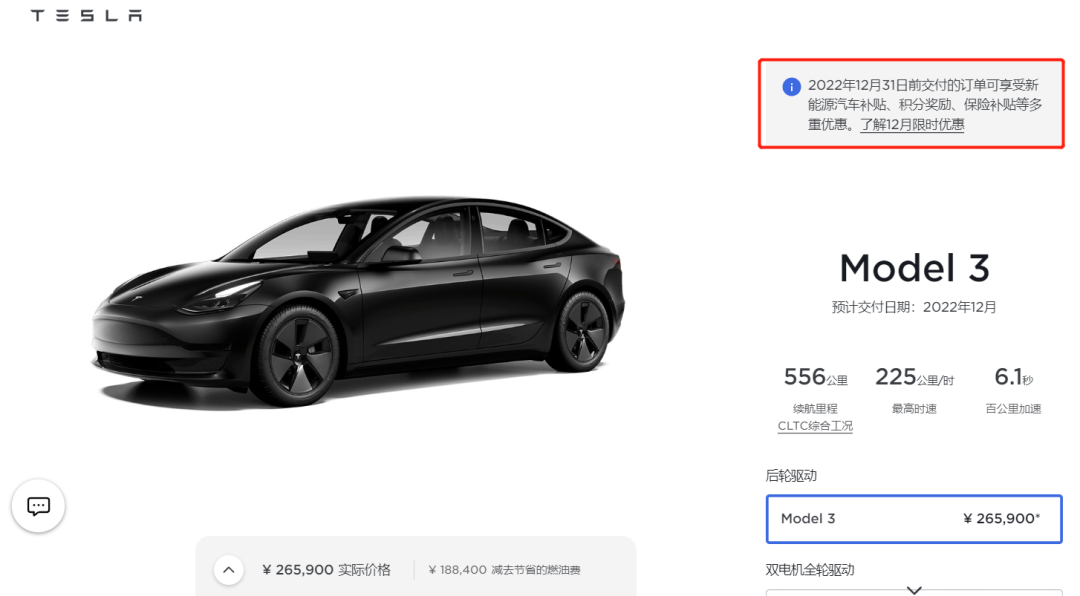Click the 预计交付日期 delivery date text

point(914,308)
